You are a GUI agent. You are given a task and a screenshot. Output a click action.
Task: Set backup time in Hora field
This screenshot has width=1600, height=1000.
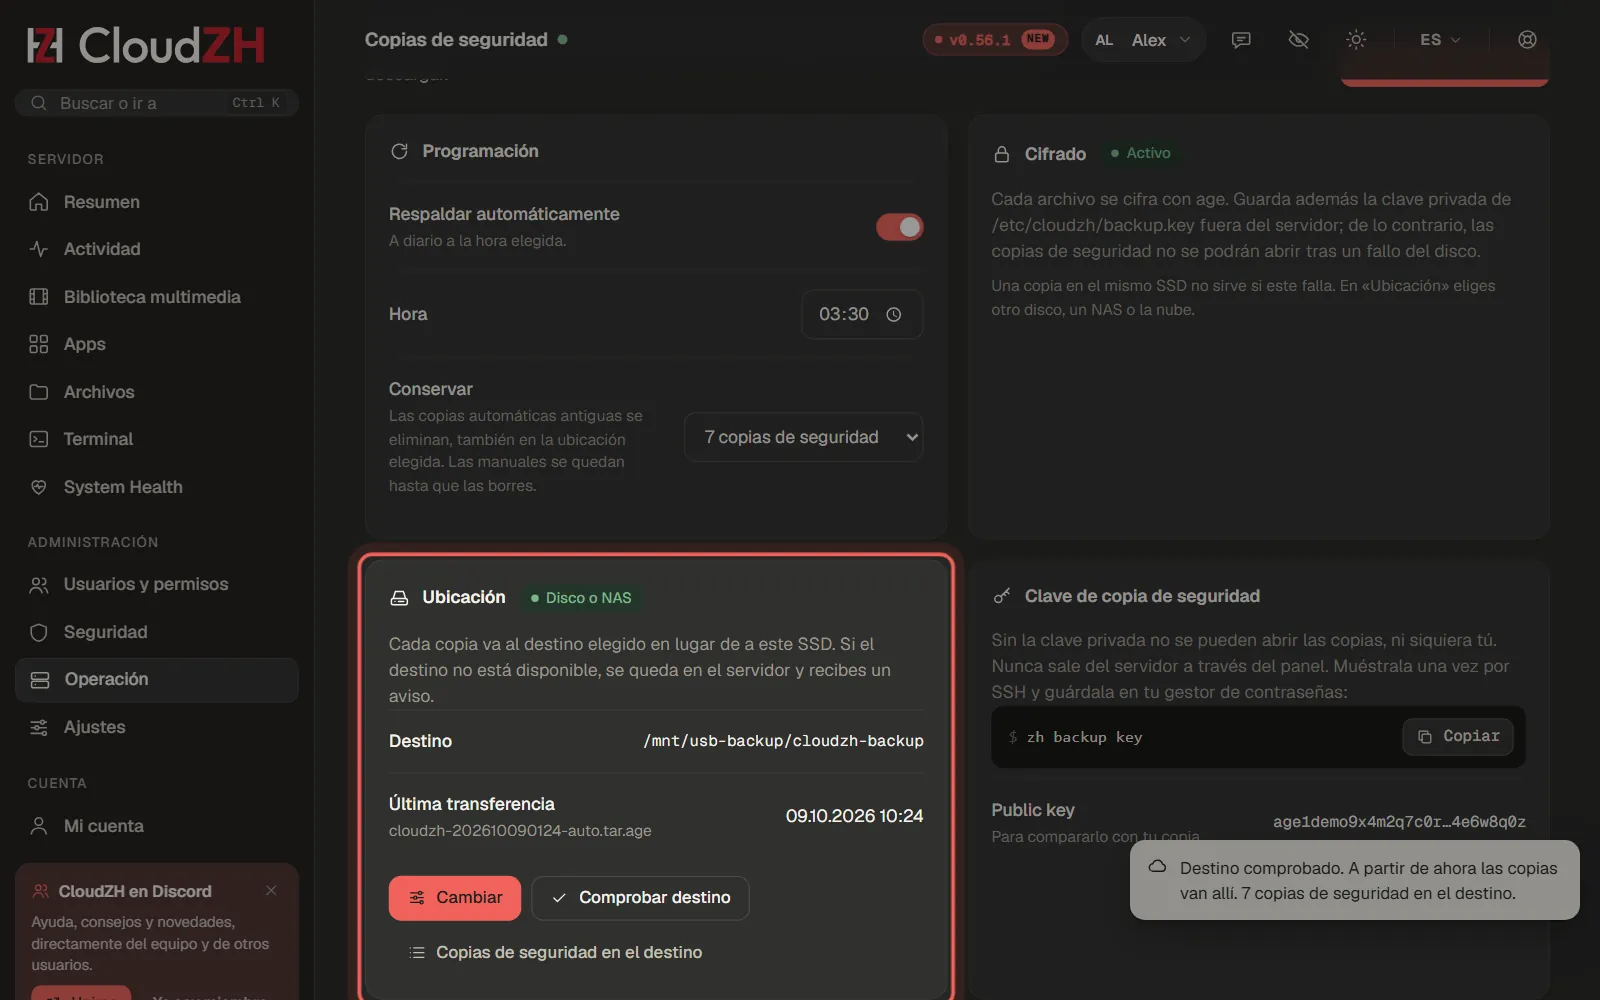(862, 314)
